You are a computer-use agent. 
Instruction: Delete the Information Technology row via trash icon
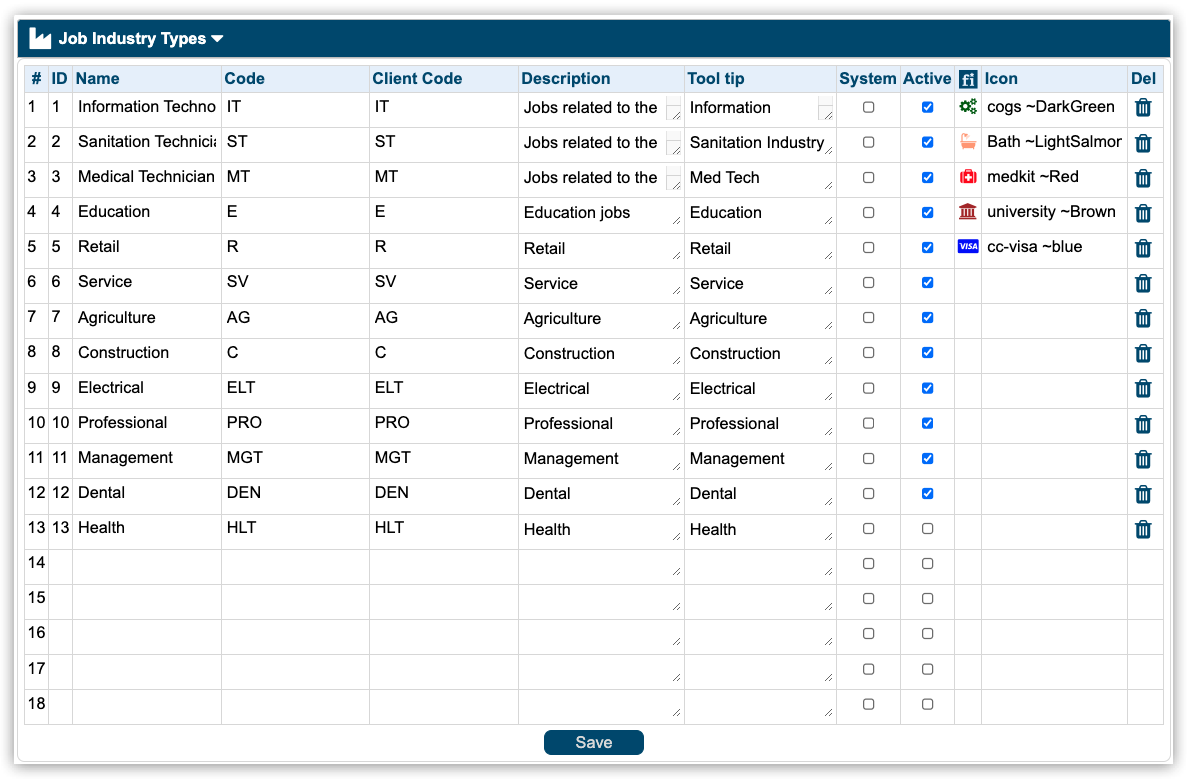1143,108
